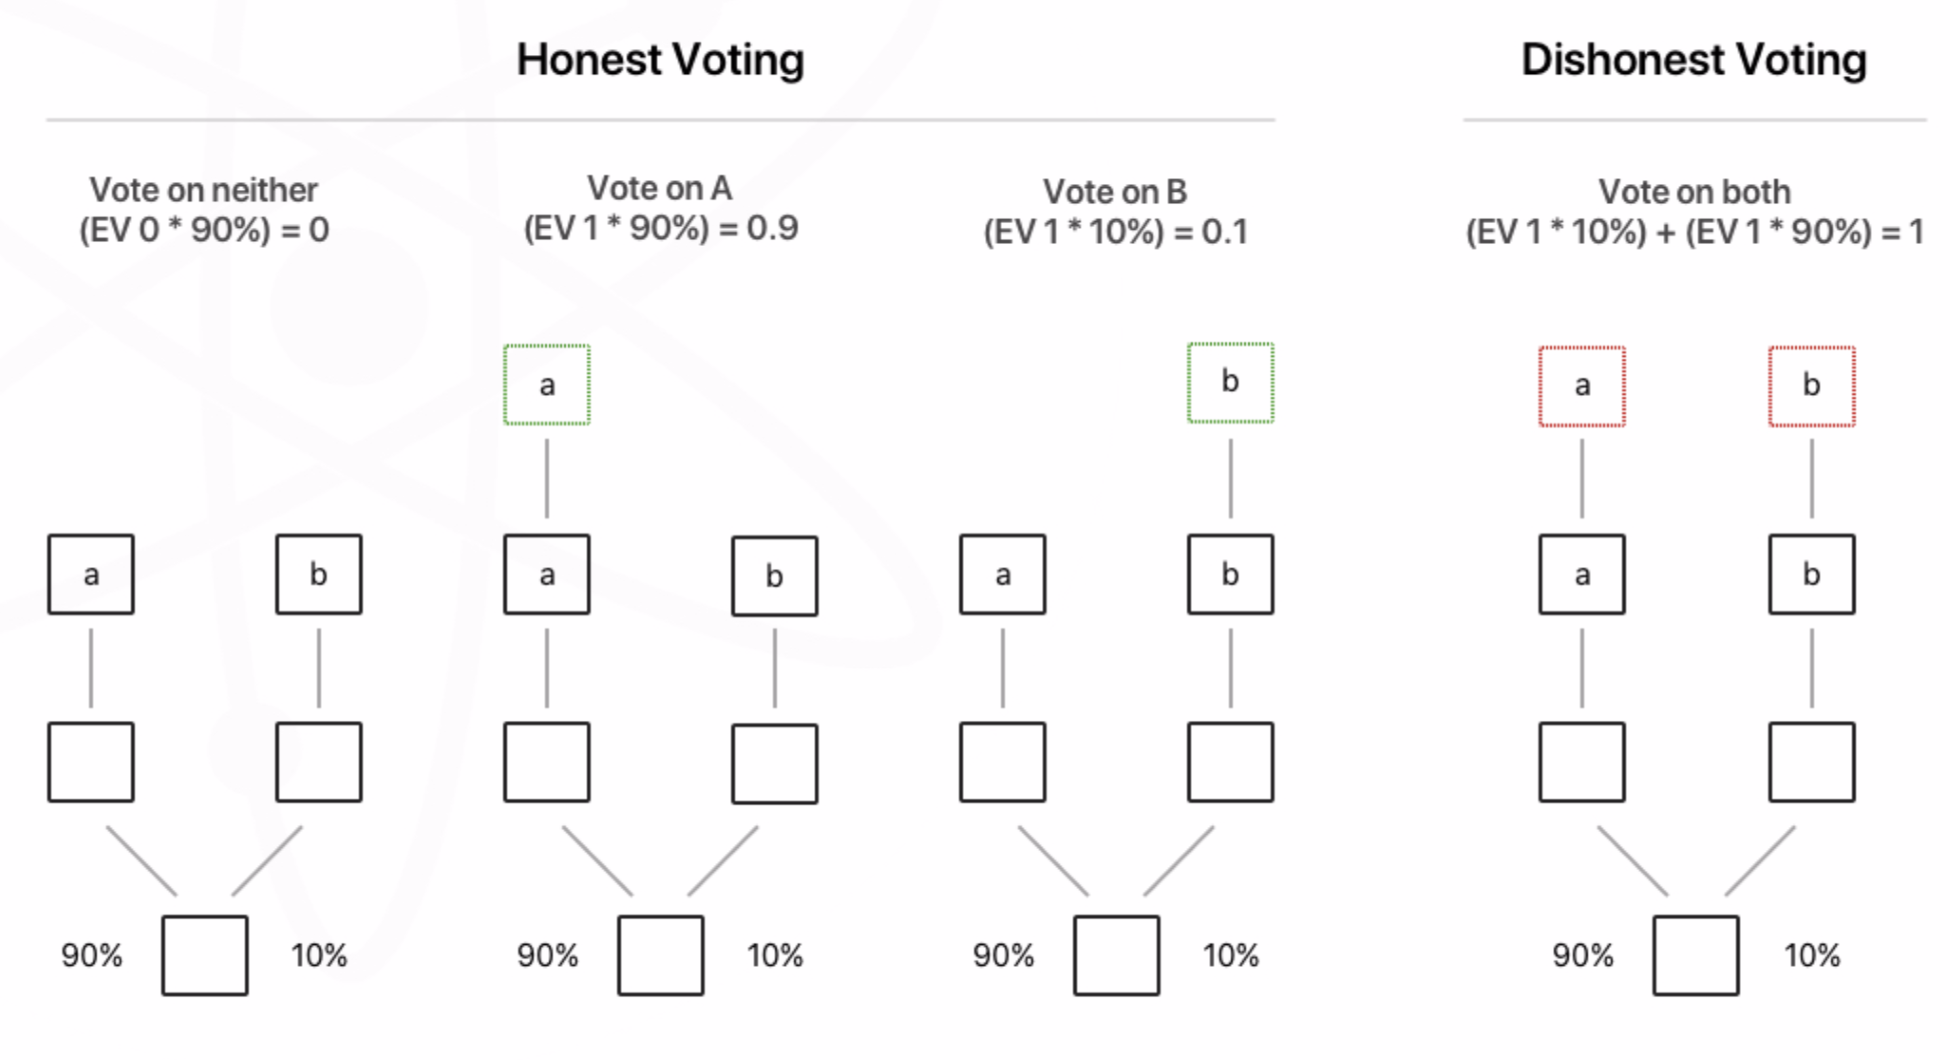1950x1060 pixels.
Task: Select the "Vote on A" label
Action: 660,188
